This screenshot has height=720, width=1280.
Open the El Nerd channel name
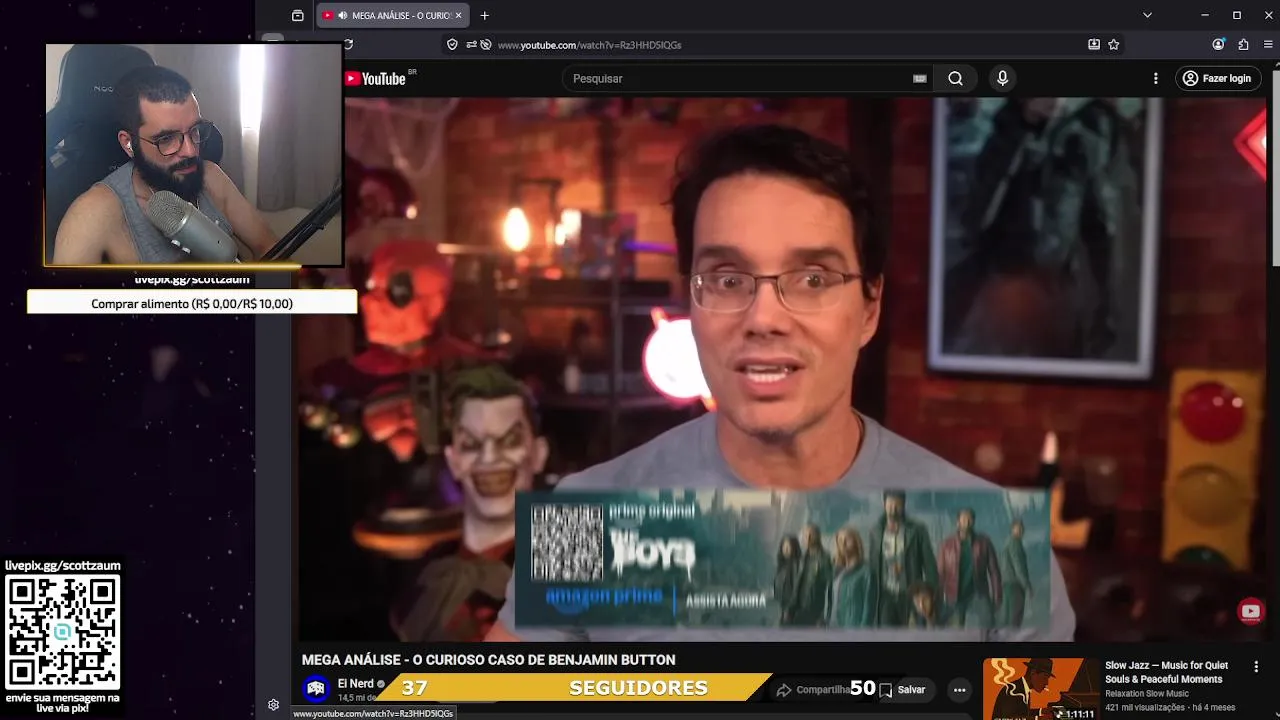point(355,684)
